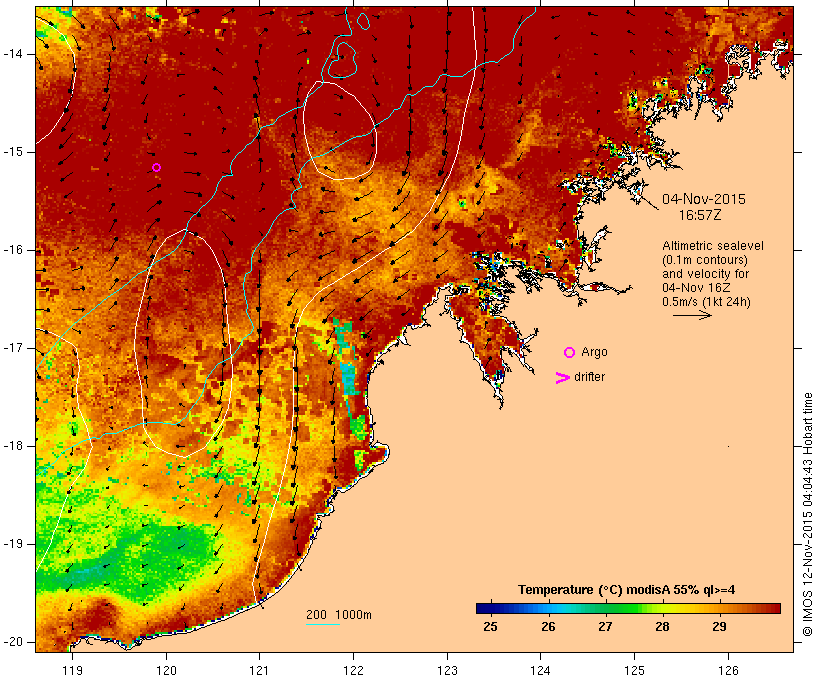Click the colorbar value 25
The height and width of the screenshot is (680, 820).
click(x=491, y=627)
